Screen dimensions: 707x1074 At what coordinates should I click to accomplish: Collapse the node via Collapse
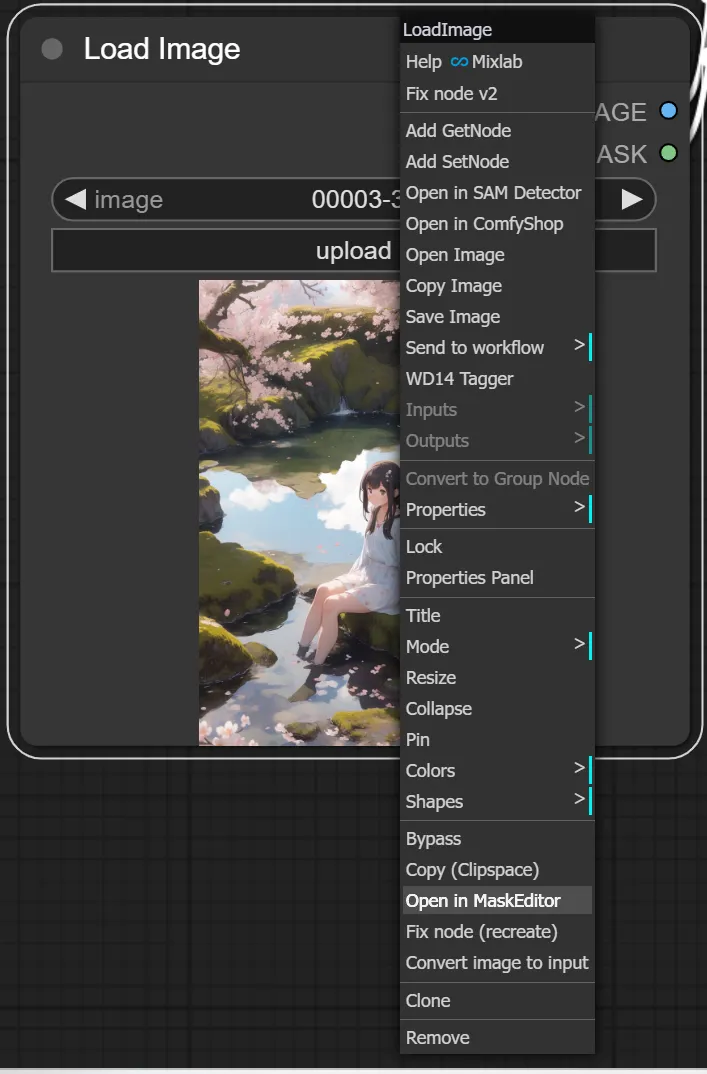497,709
